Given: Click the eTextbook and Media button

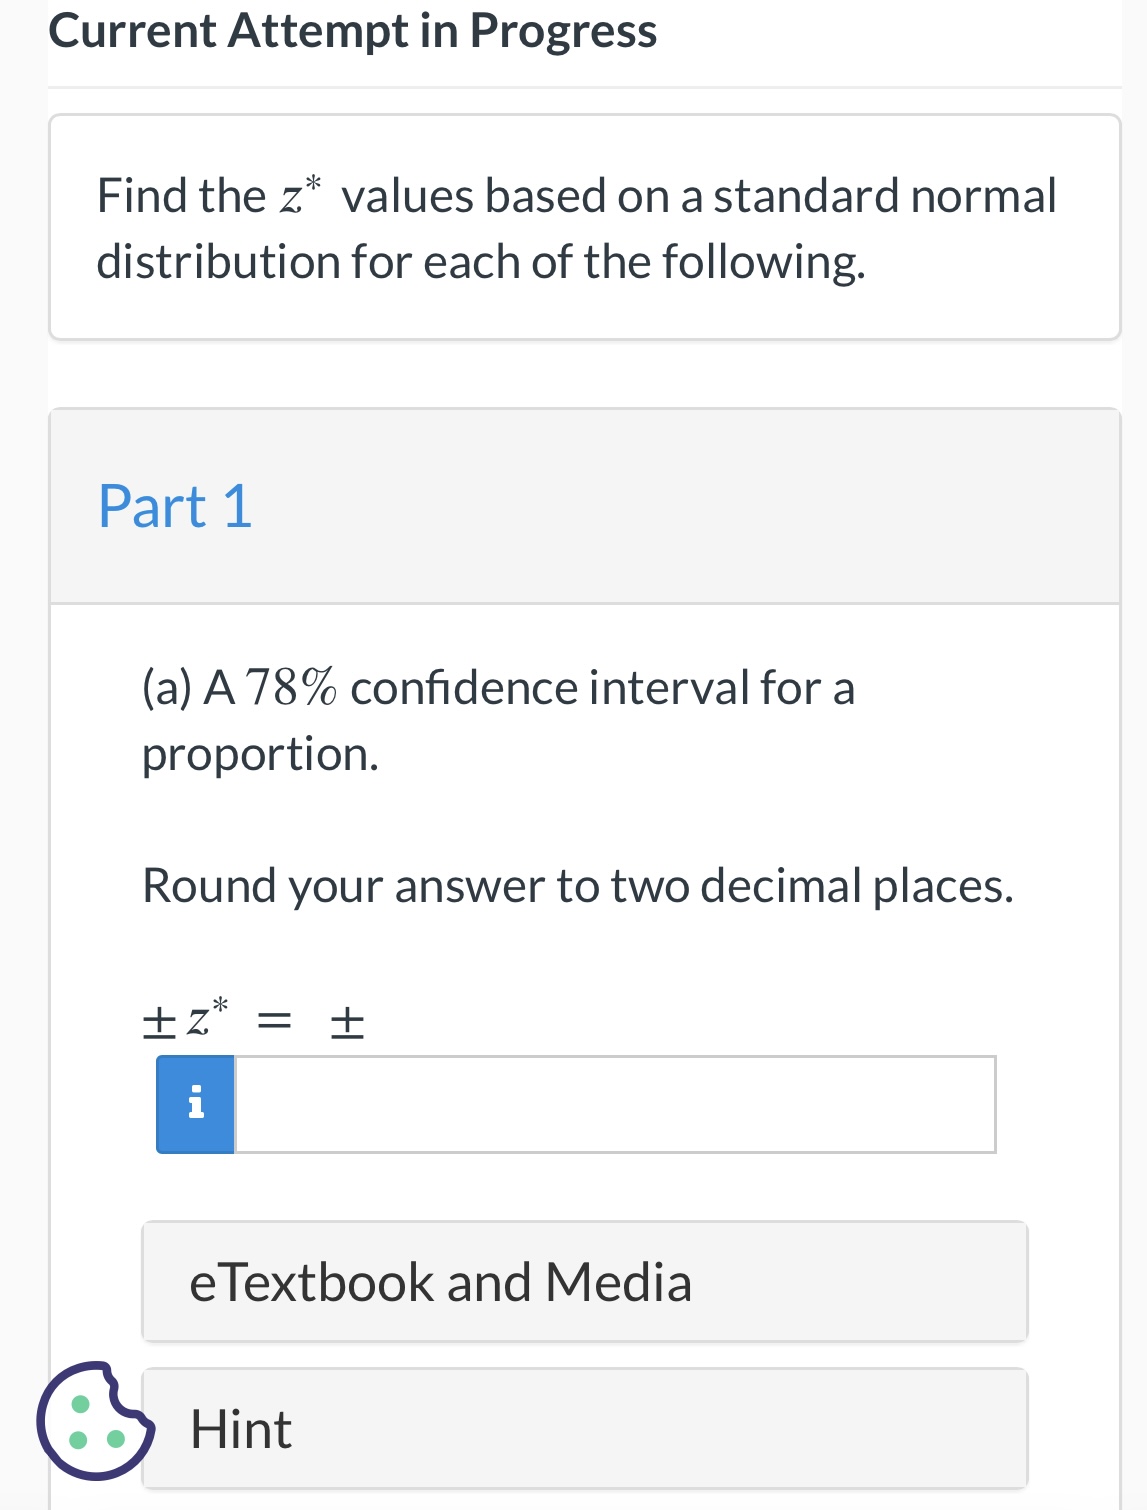Looking at the screenshot, I should tap(584, 1281).
